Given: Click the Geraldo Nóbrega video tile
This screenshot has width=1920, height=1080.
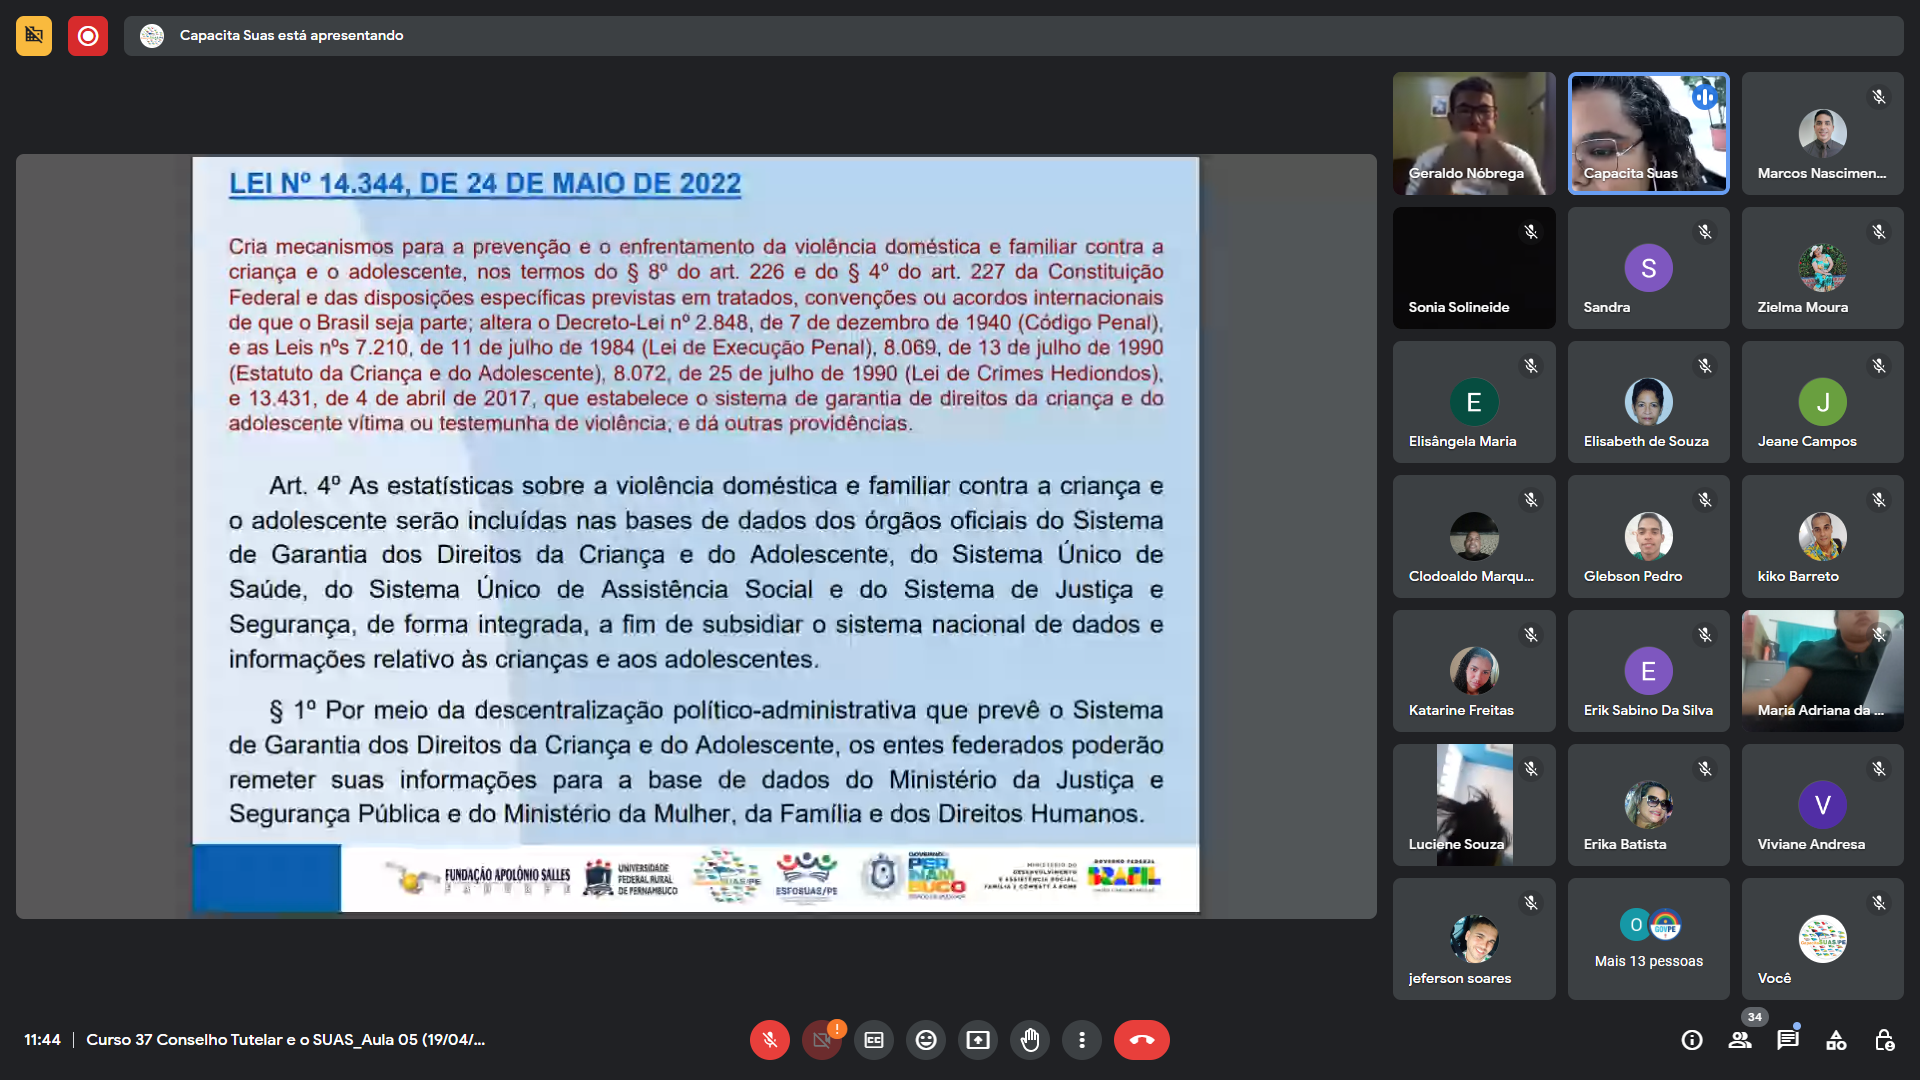Looking at the screenshot, I should (1473, 133).
